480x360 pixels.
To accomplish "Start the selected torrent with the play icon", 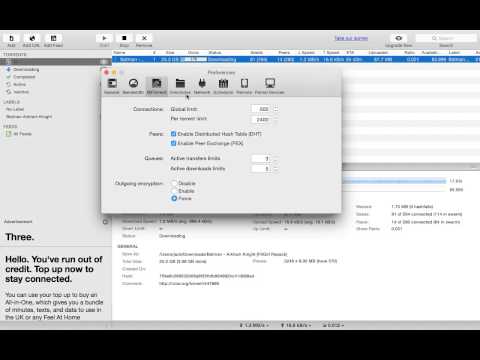I will tap(104, 38).
